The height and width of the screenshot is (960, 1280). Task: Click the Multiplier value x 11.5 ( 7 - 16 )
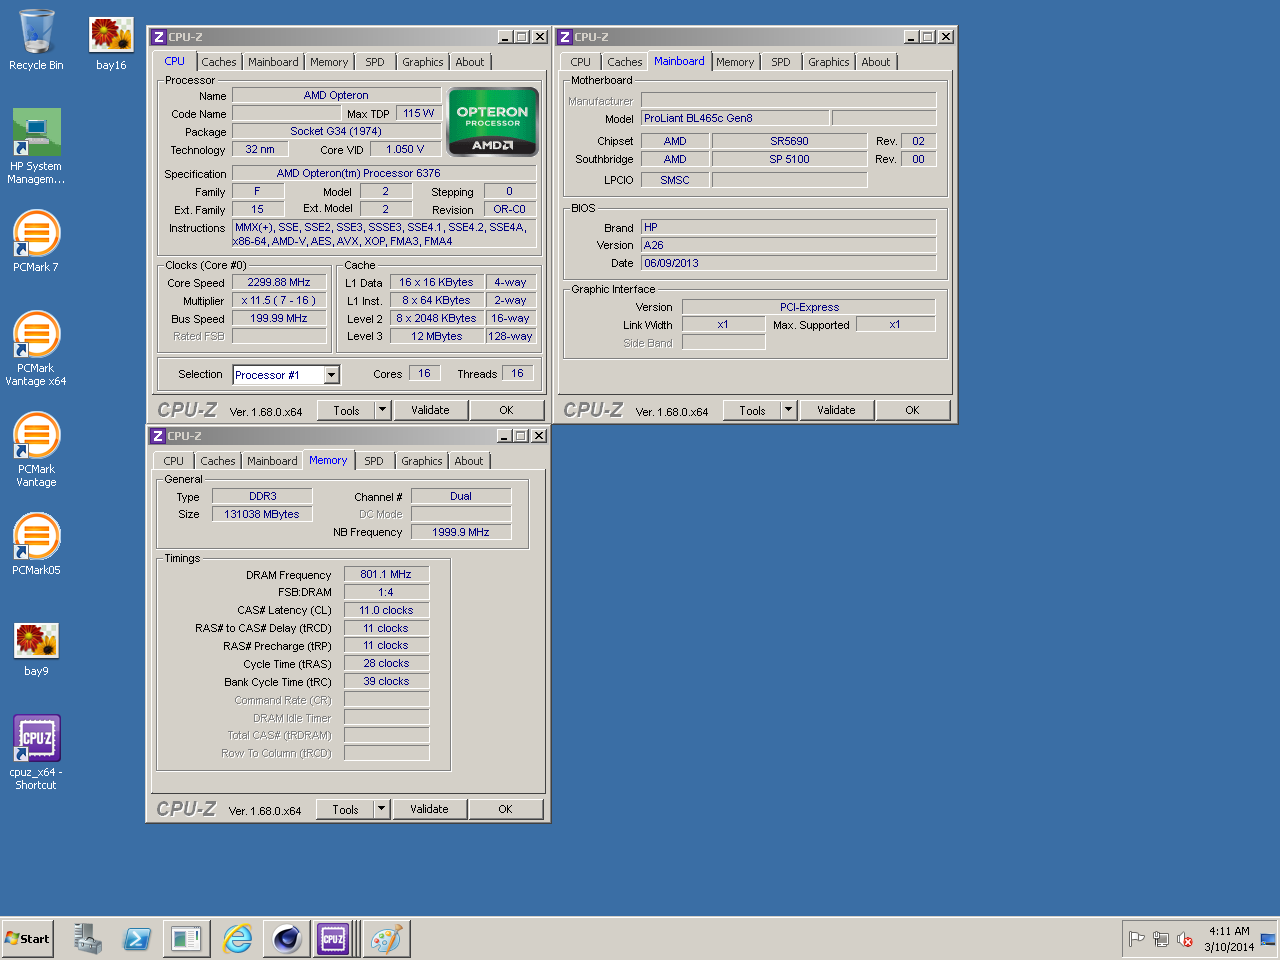279,300
